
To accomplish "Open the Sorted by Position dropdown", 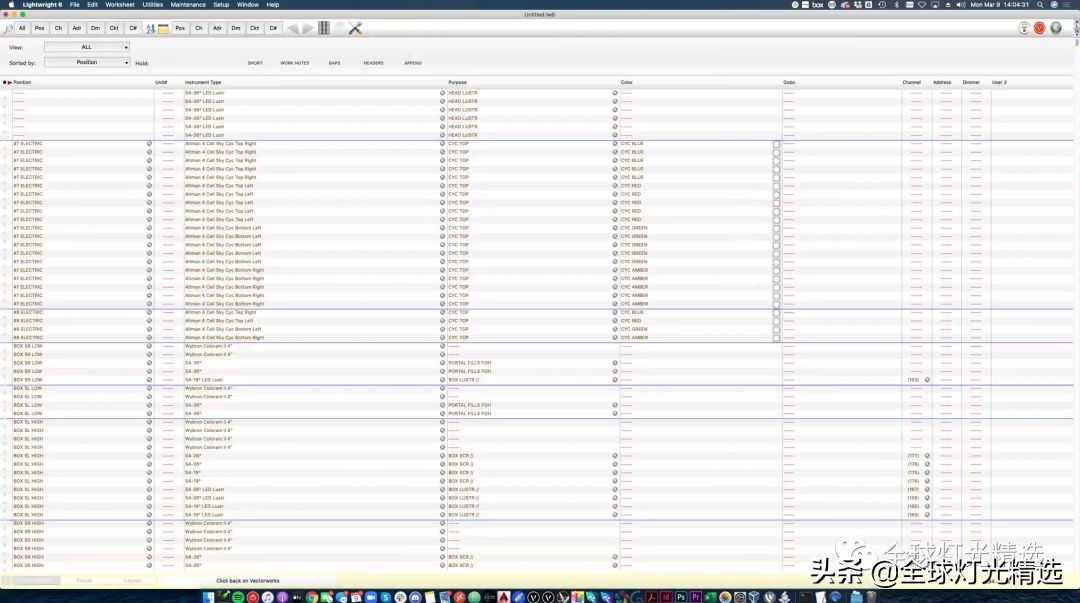I will 87,62.
